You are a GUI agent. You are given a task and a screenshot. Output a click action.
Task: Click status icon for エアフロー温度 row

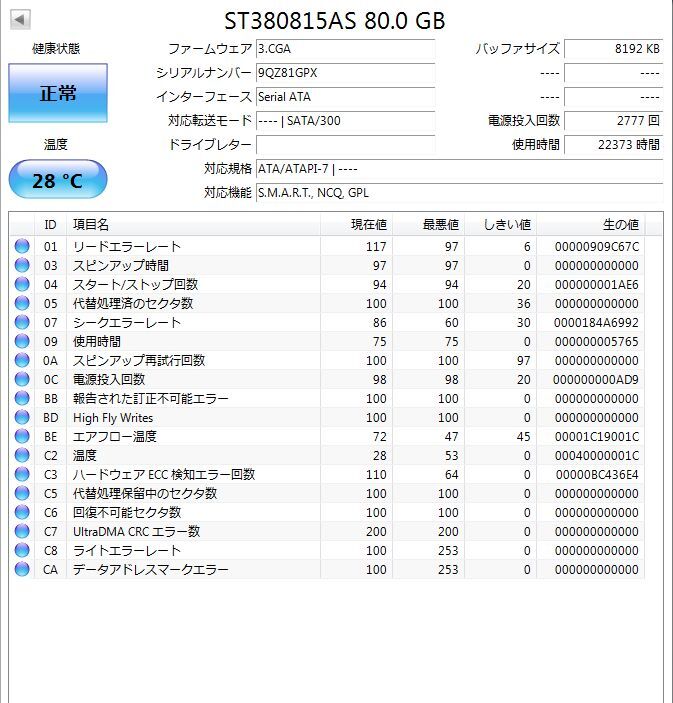[22, 437]
